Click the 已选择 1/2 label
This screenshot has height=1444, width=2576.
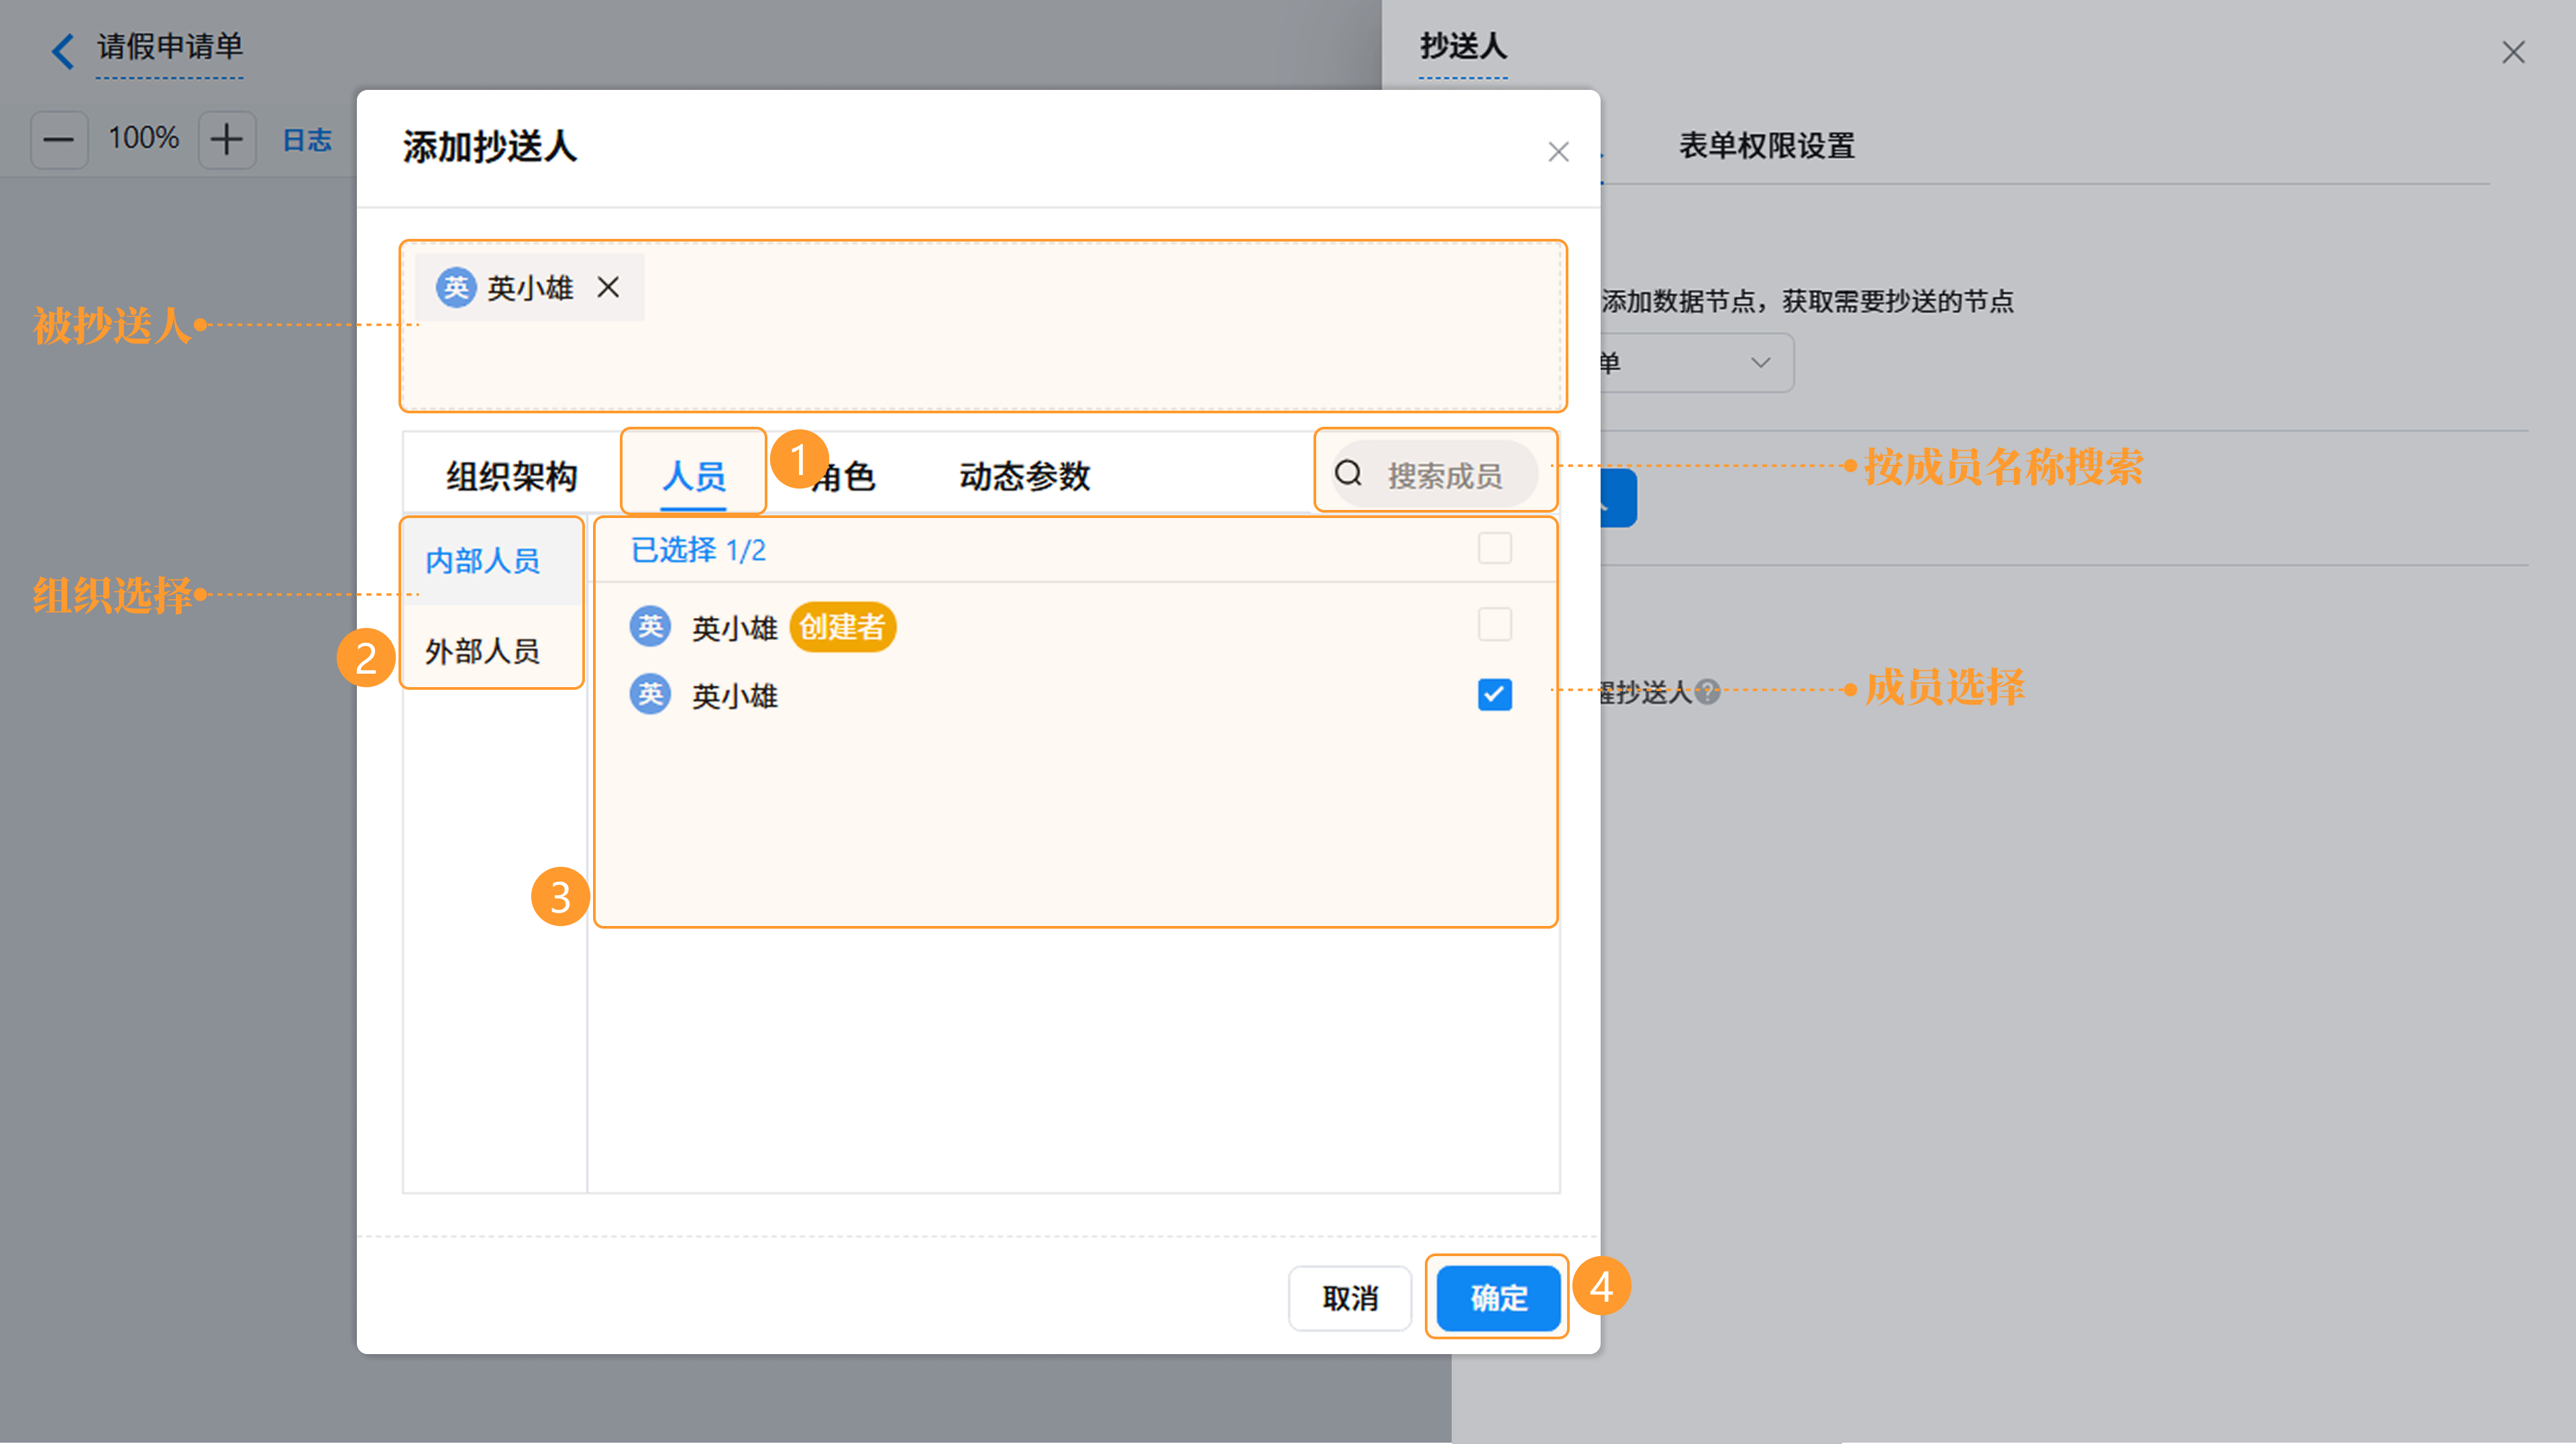pyautogui.click(x=698, y=550)
